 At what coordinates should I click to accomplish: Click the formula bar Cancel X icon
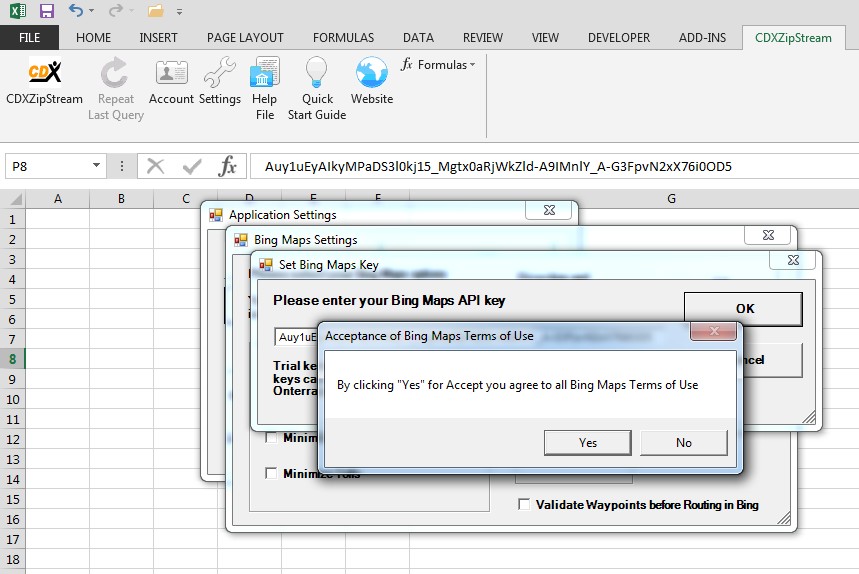click(156, 166)
